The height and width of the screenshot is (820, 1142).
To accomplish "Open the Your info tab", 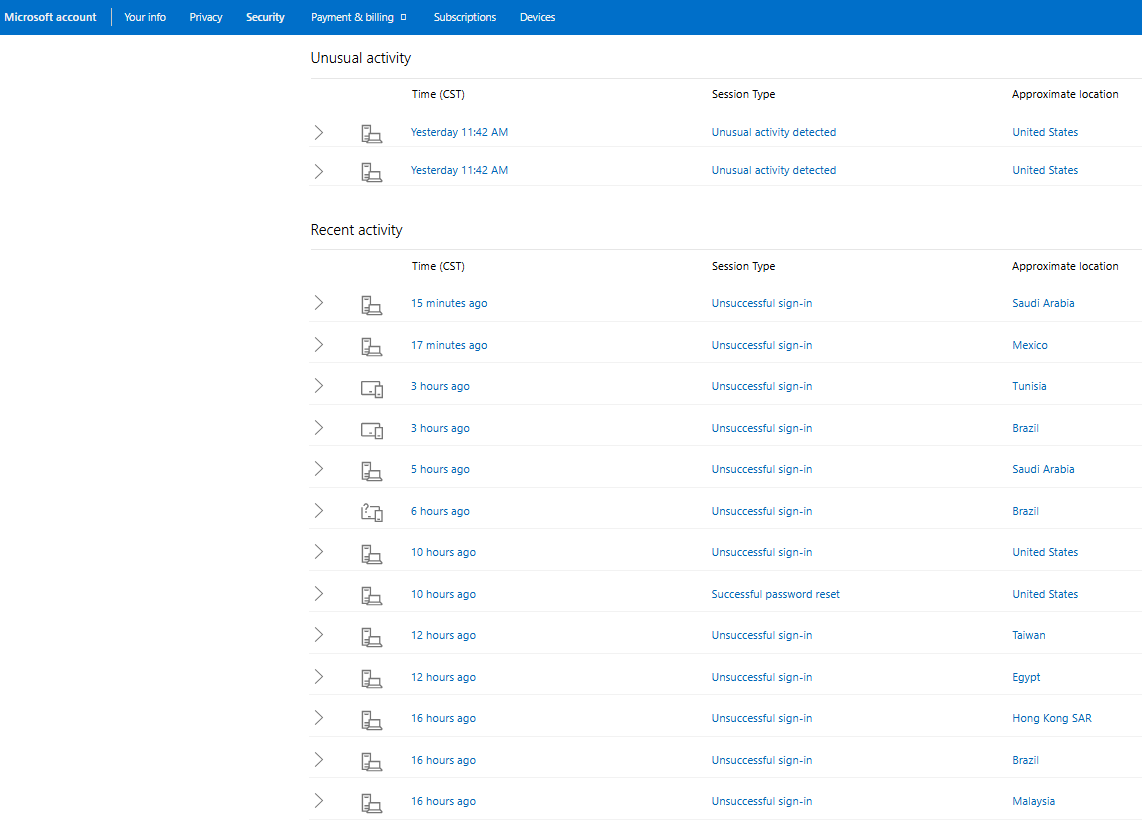I will click(x=145, y=17).
